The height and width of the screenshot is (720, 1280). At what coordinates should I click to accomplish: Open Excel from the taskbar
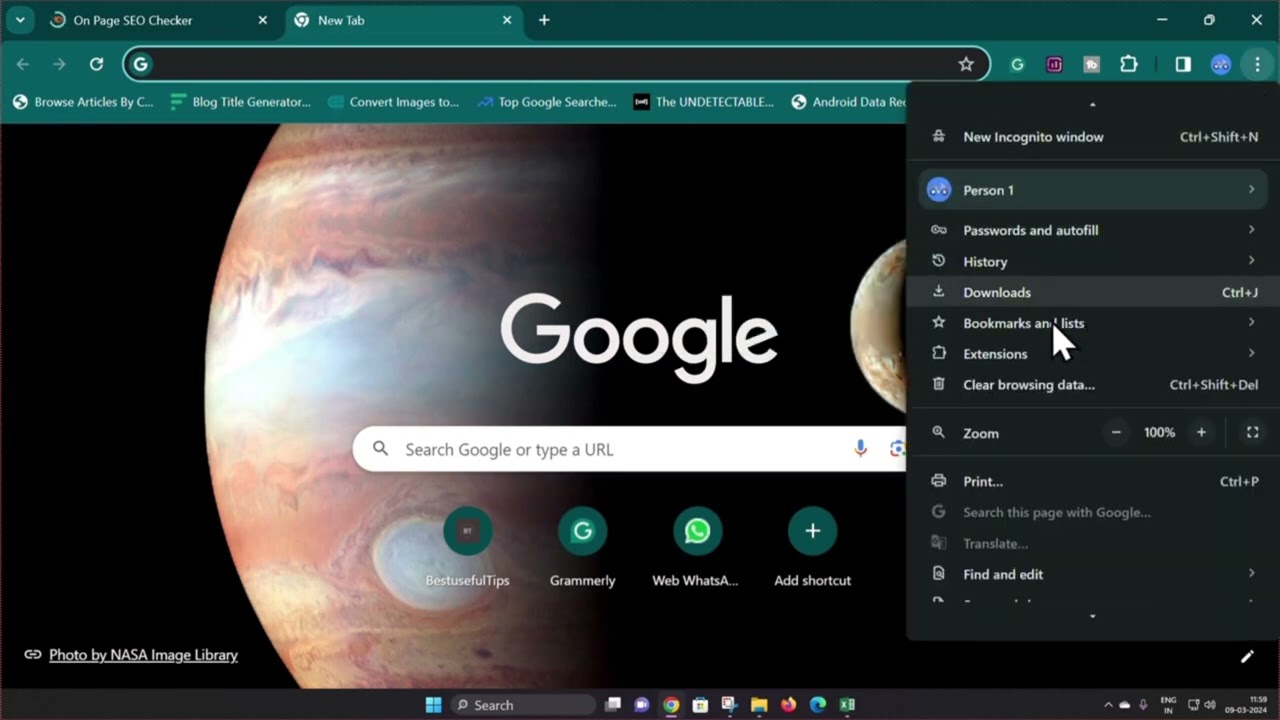[847, 705]
